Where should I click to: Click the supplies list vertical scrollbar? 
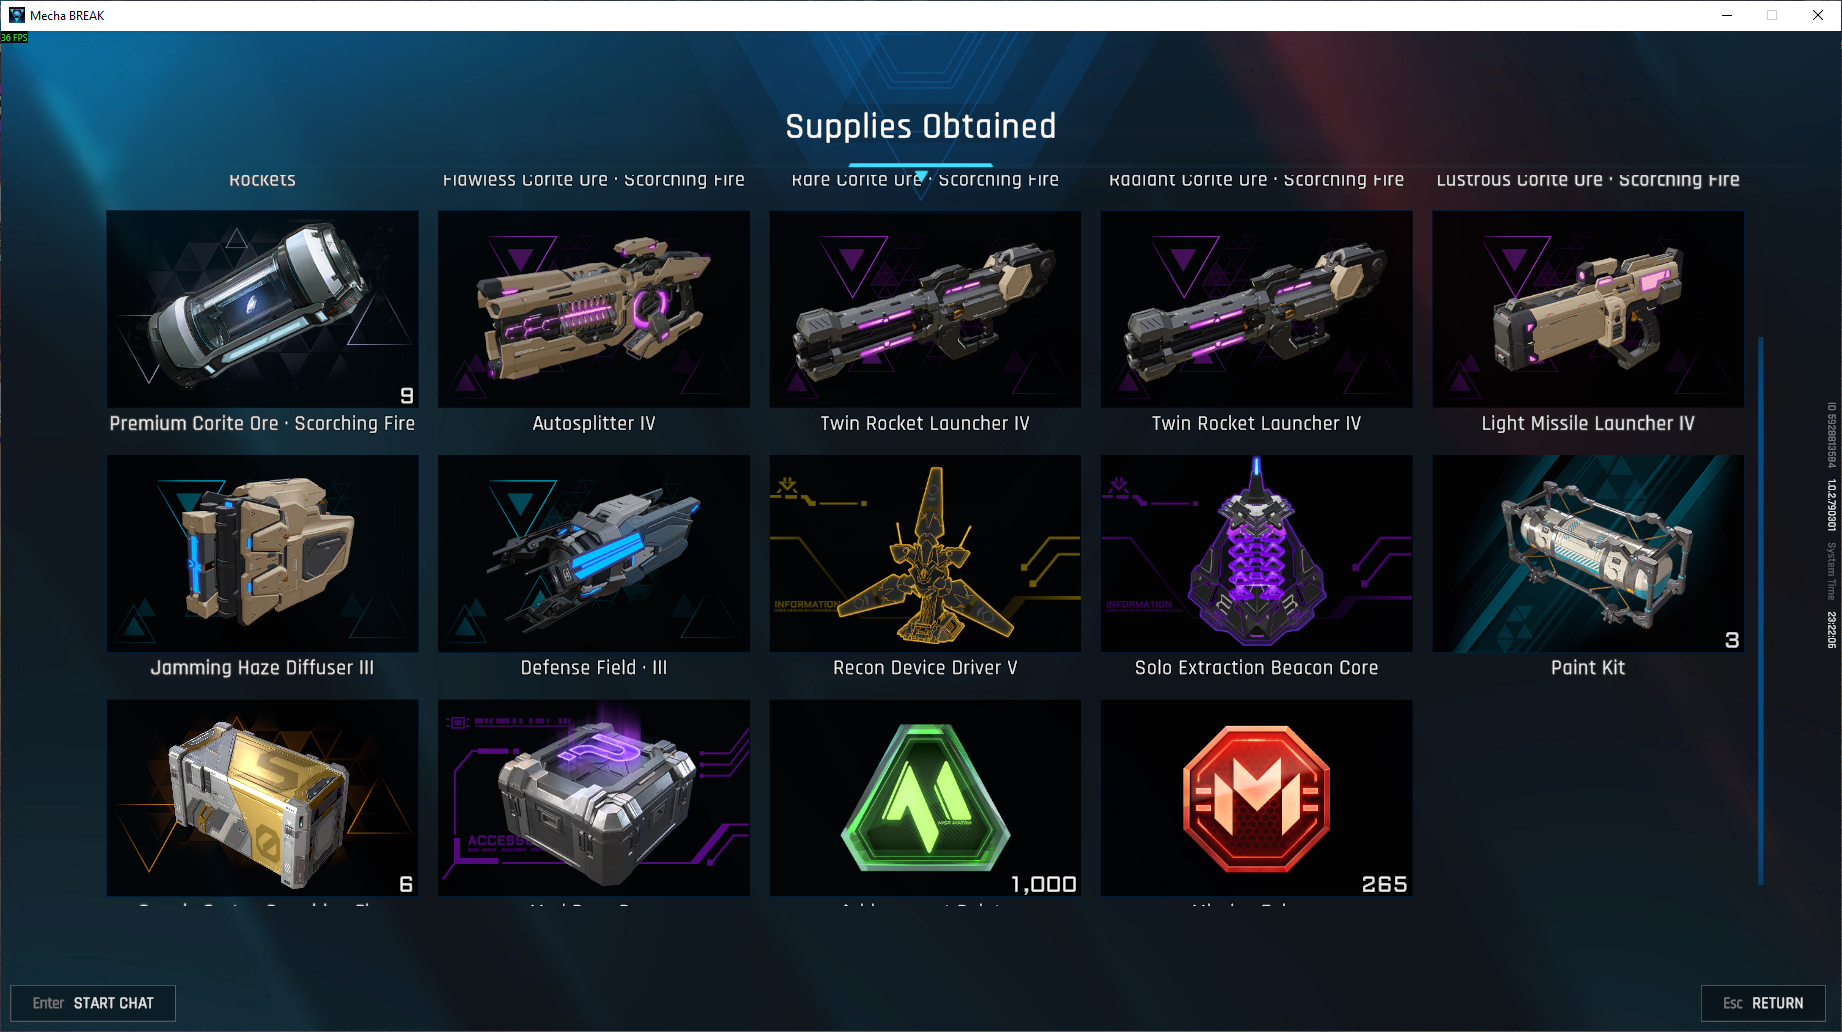pyautogui.click(x=1760, y=610)
